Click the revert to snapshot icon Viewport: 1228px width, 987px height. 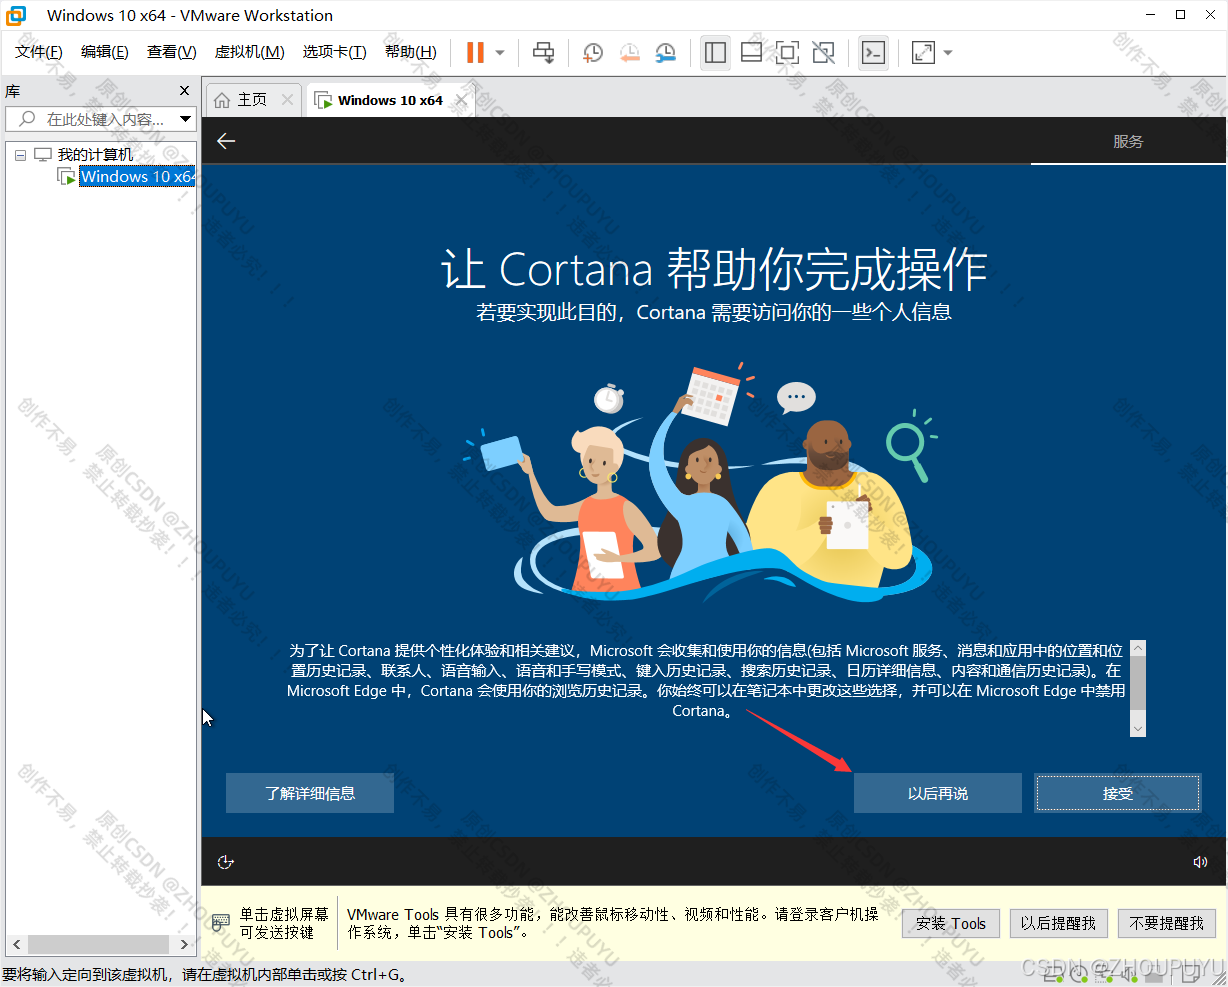coord(629,52)
